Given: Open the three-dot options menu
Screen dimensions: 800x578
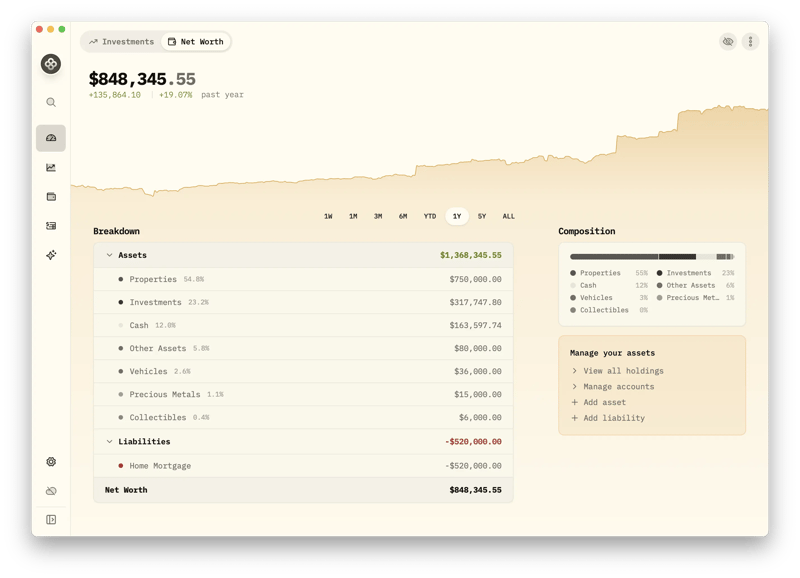Looking at the screenshot, I should (751, 42).
